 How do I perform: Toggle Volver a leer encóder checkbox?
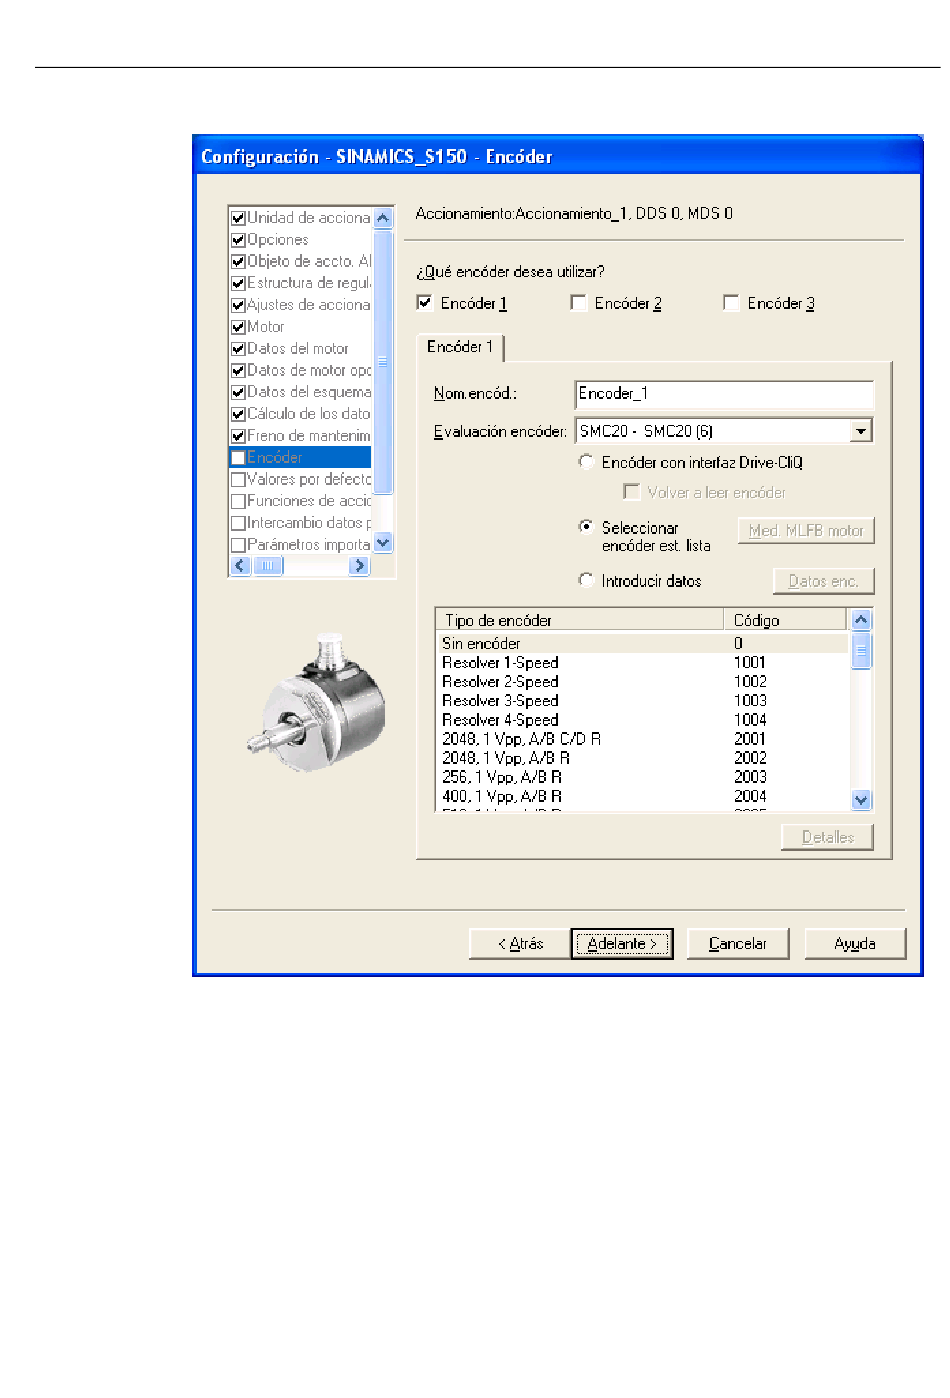[631, 492]
